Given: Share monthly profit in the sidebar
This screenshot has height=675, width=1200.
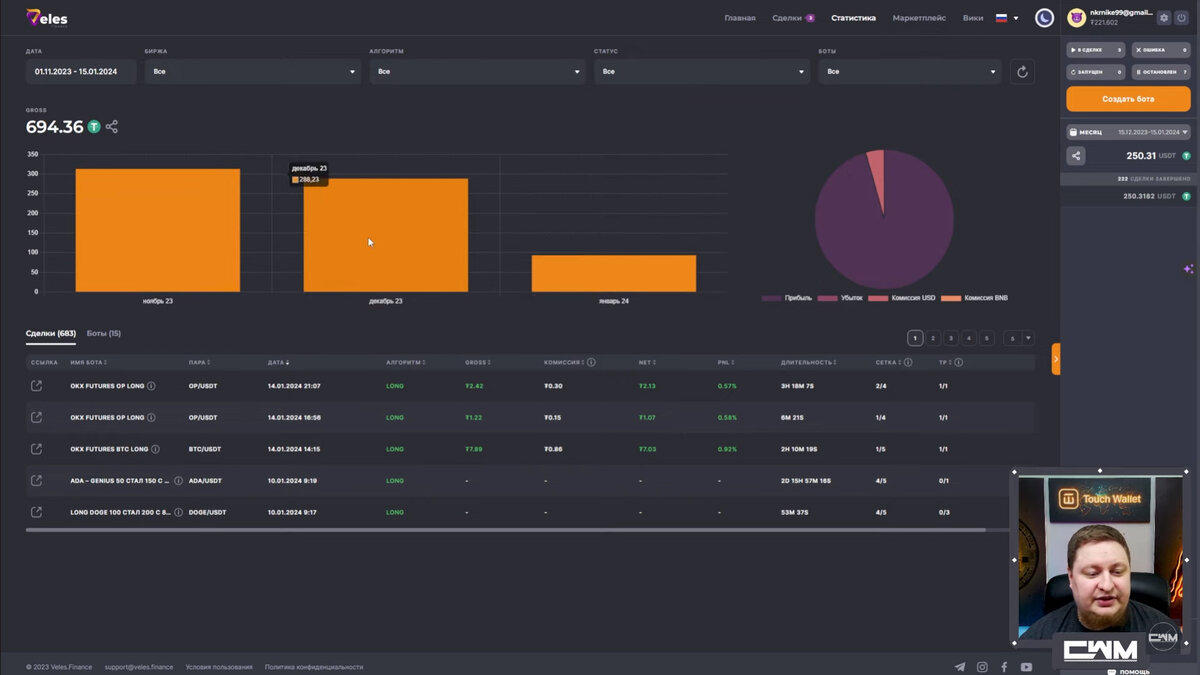Looking at the screenshot, I should [x=1076, y=156].
